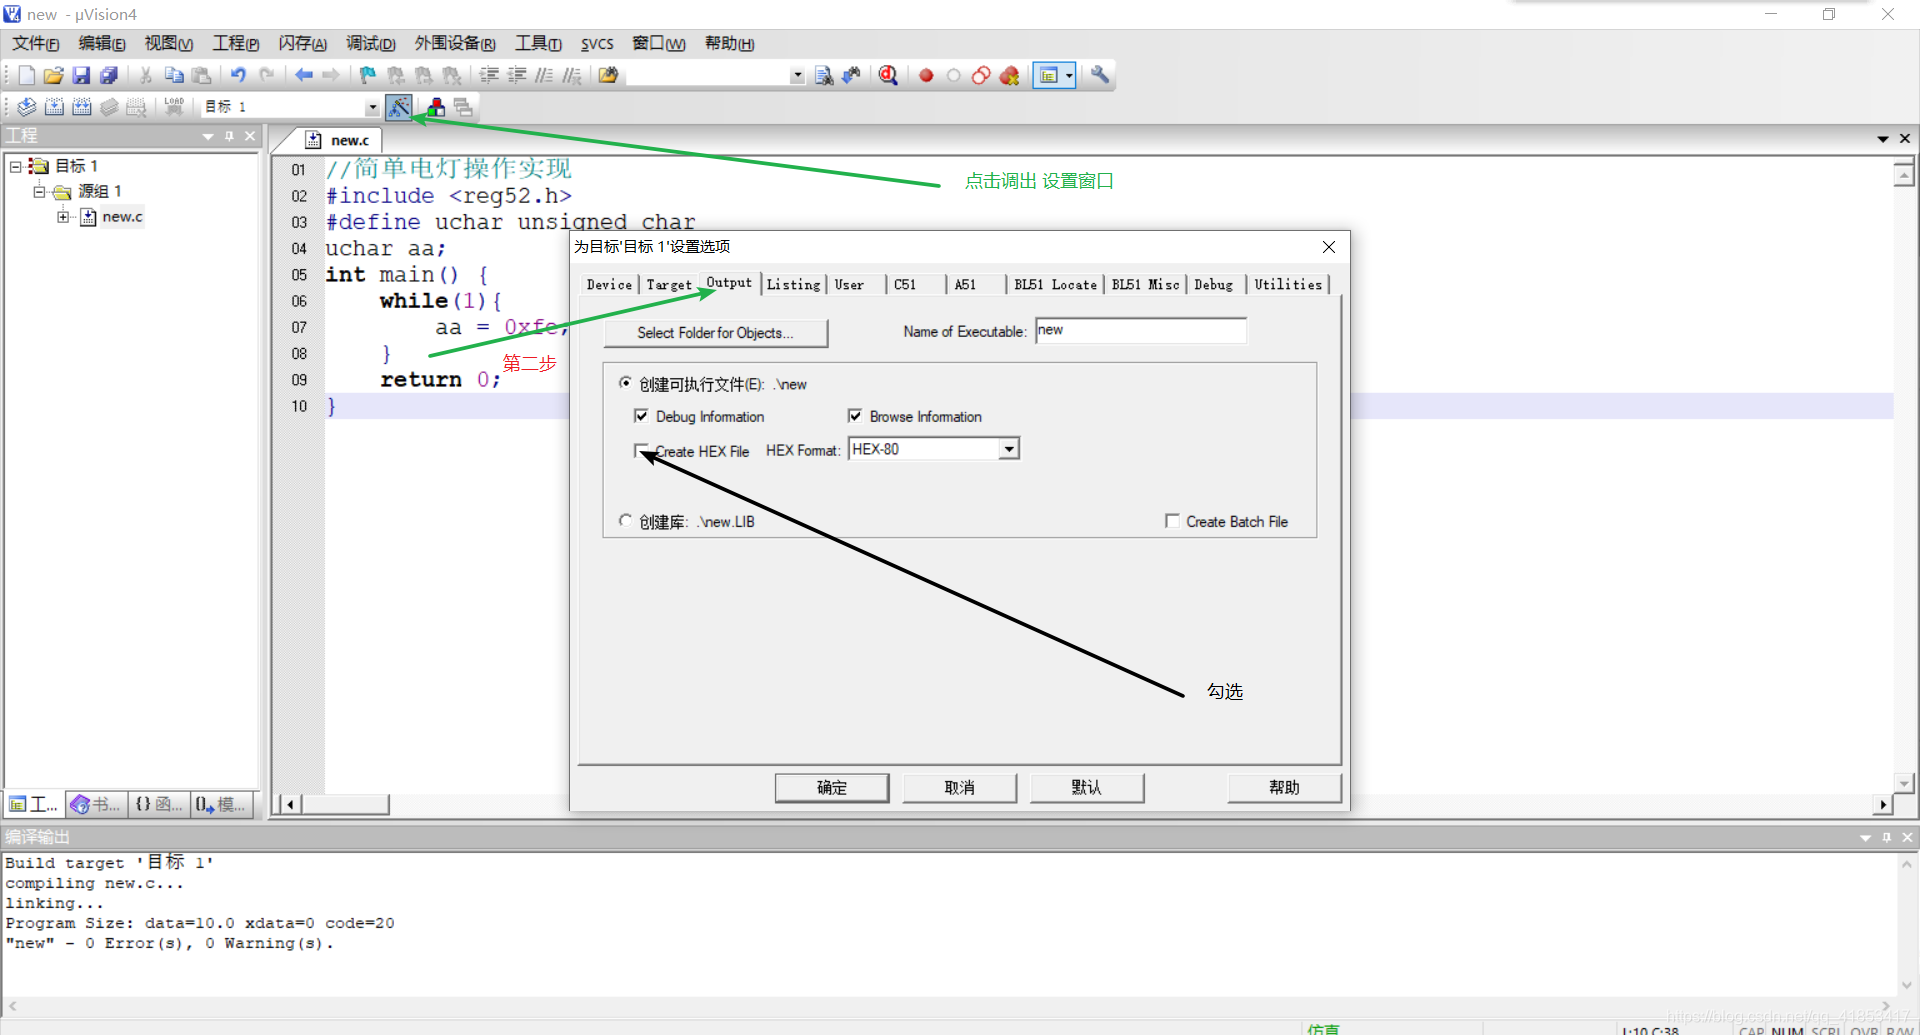Switch to the Listing tab
This screenshot has height=1035, width=1920.
pyautogui.click(x=794, y=285)
